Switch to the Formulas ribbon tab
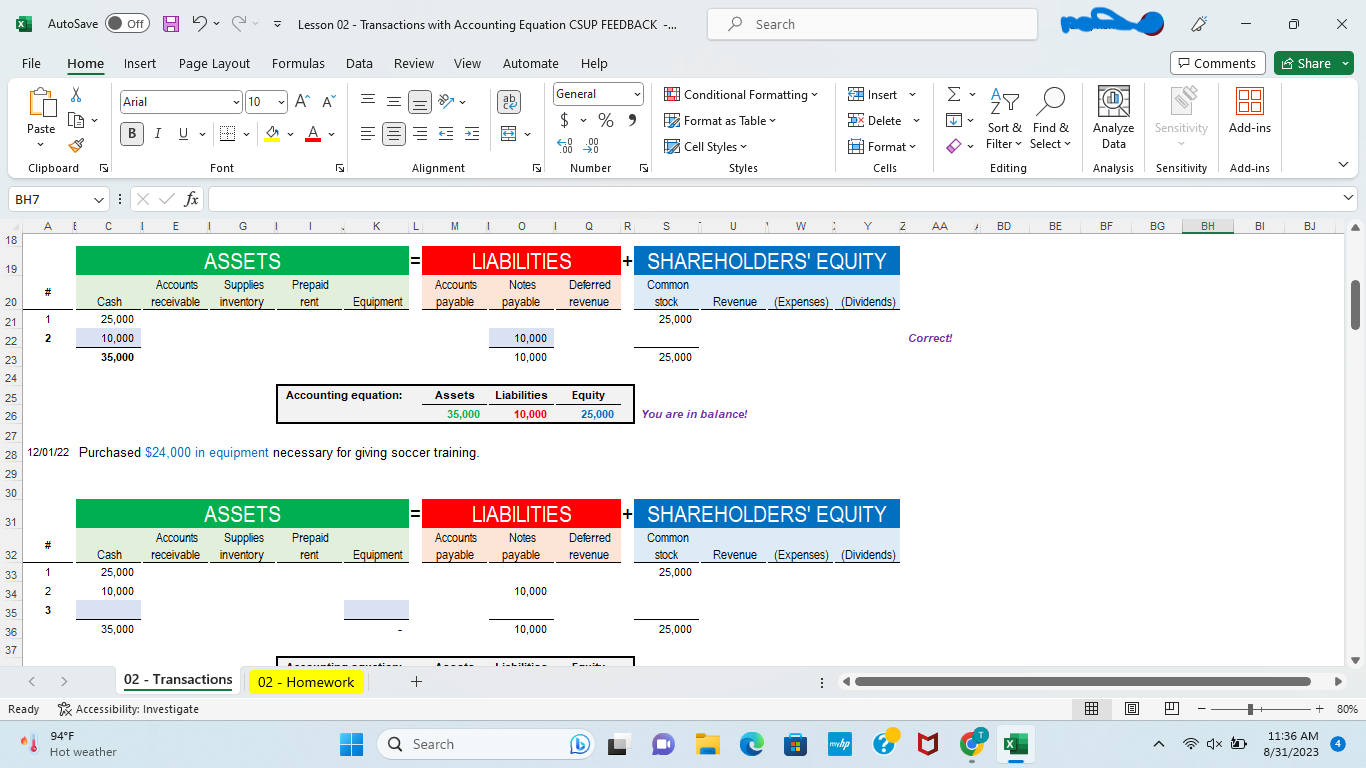1366x768 pixels. [x=298, y=63]
